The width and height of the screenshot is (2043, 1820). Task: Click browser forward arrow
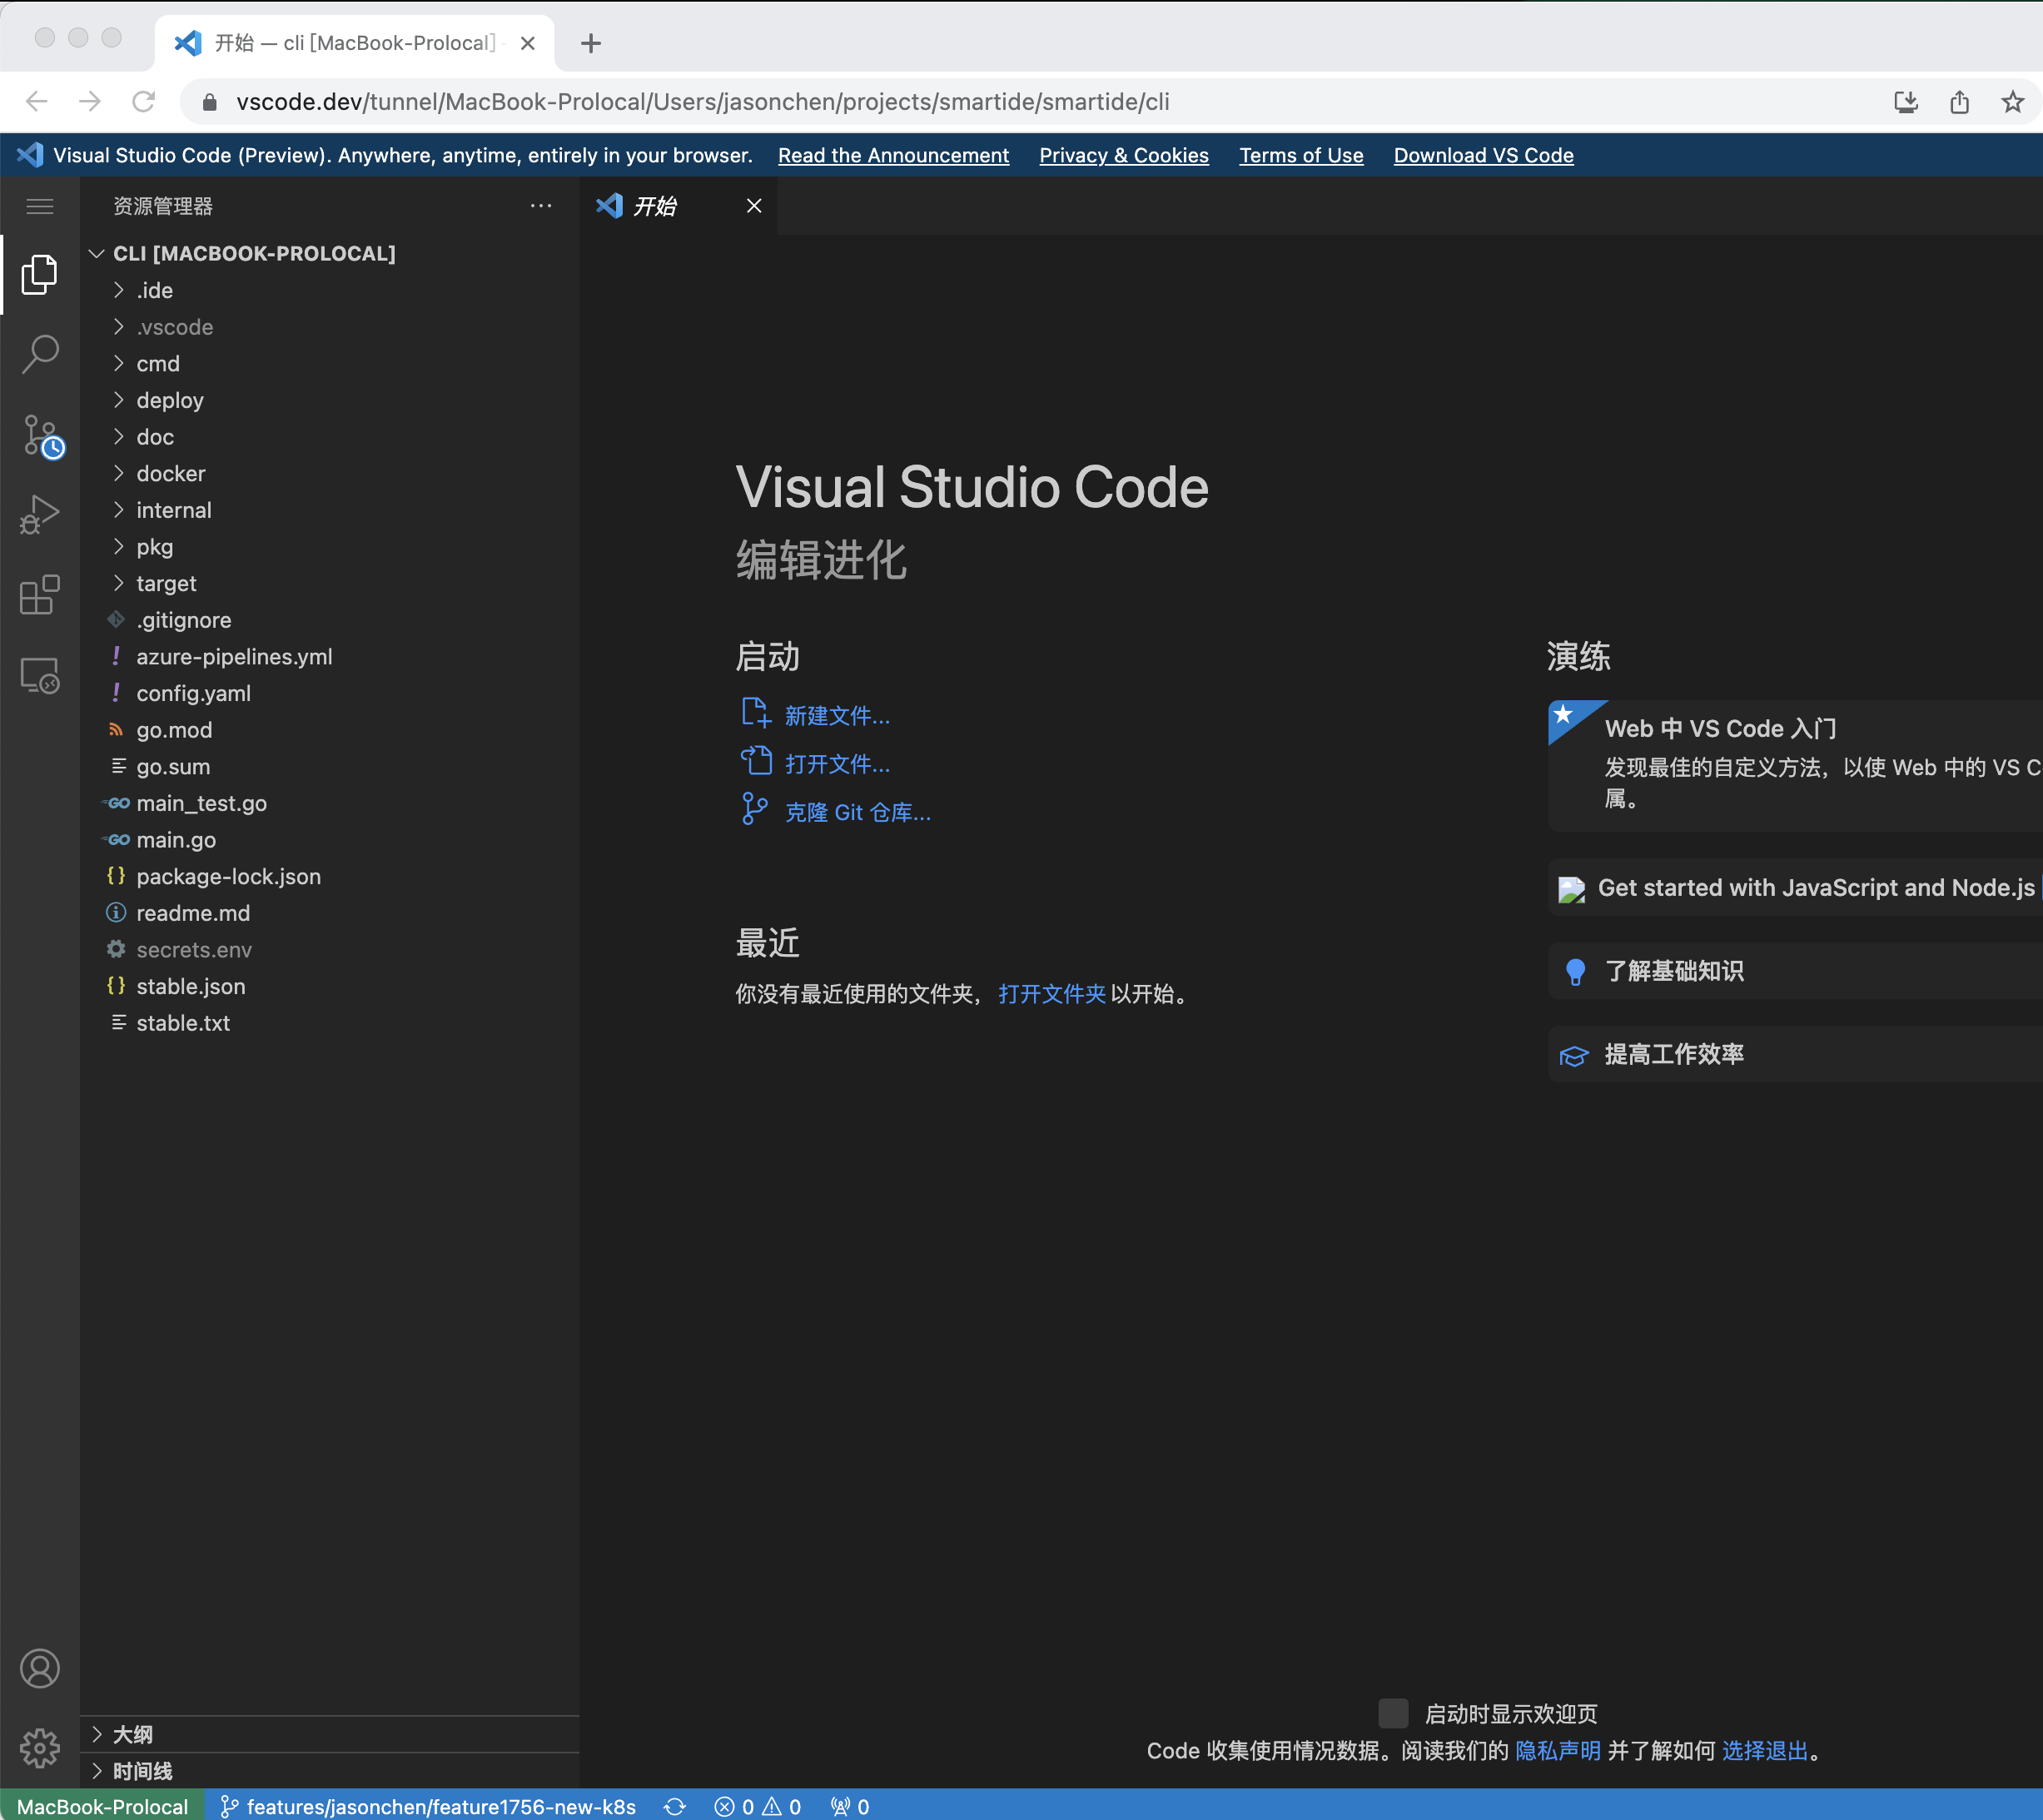tap(90, 102)
